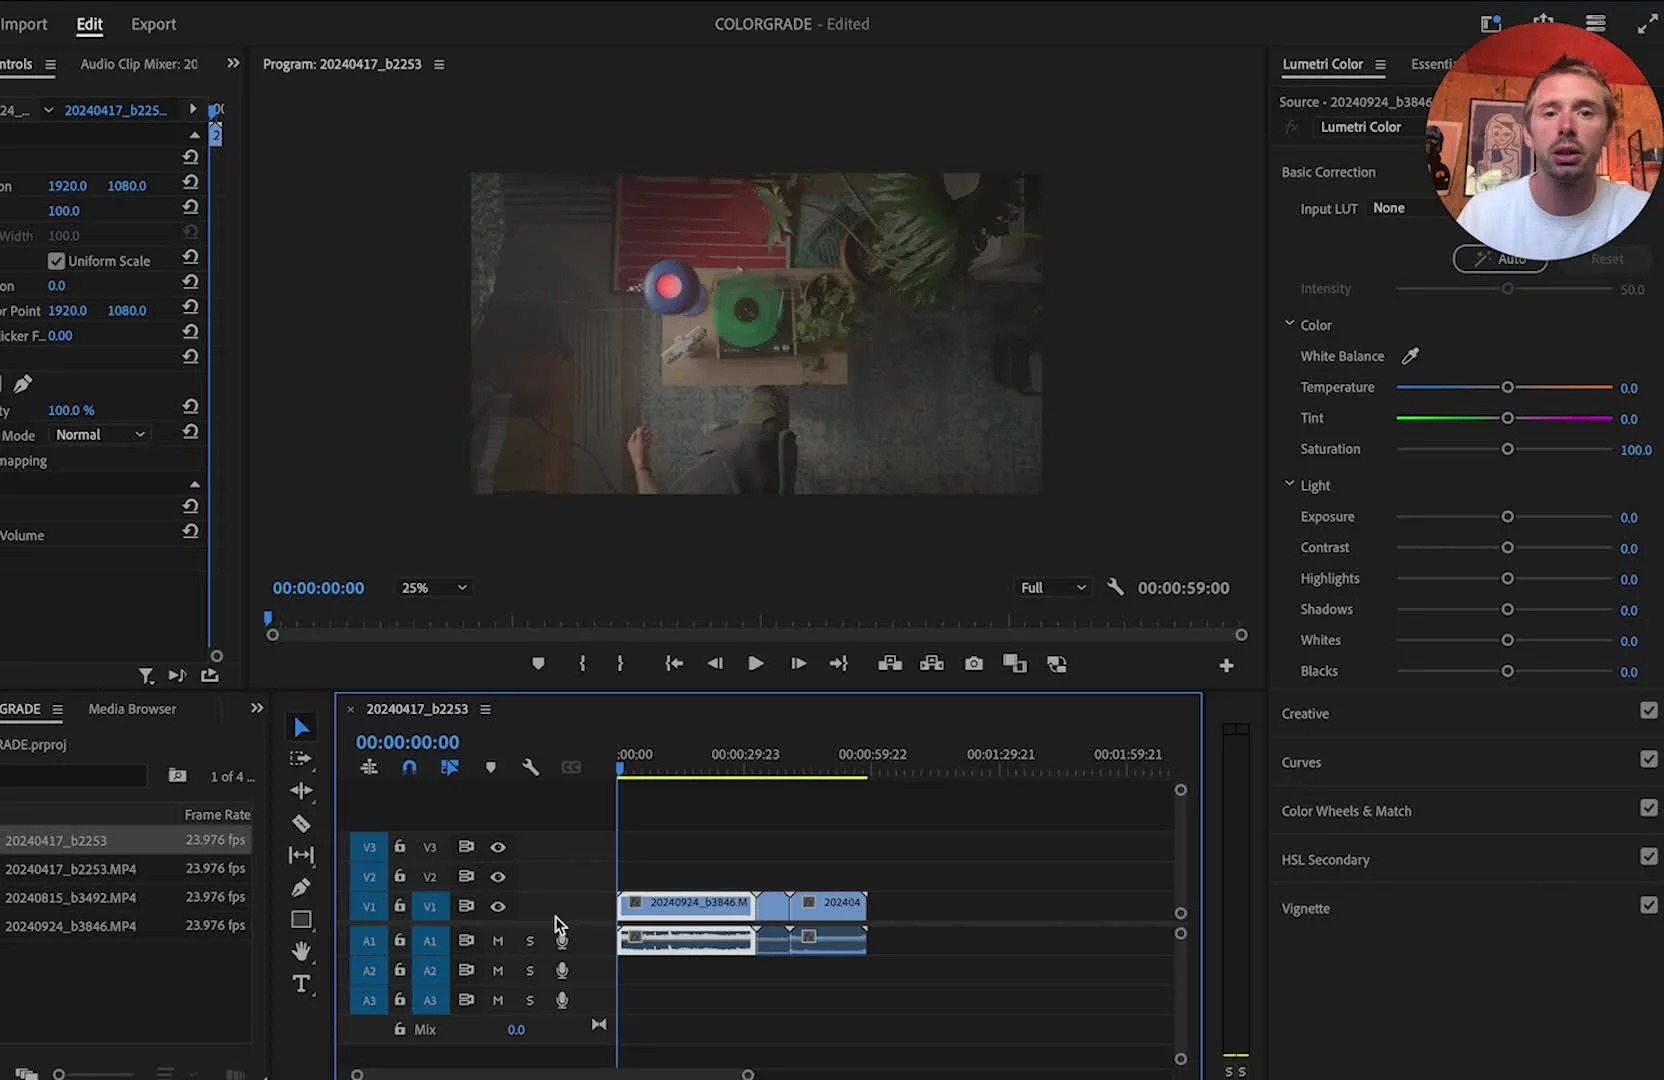This screenshot has height=1080, width=1664.
Task: Open the zoom level 25% dropdown
Action: [433, 588]
